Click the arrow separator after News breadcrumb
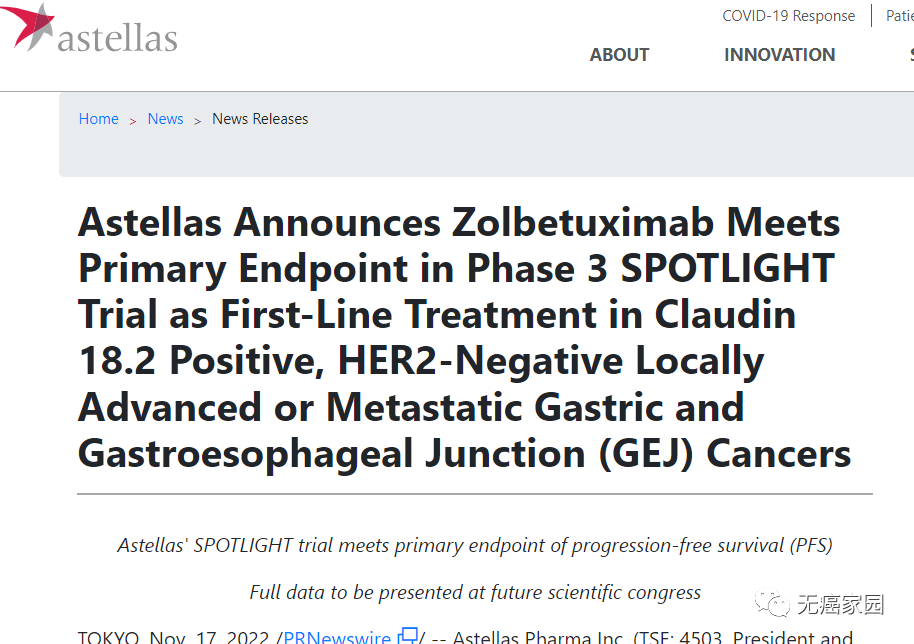Viewport: 914px width, 644px height. pos(198,121)
